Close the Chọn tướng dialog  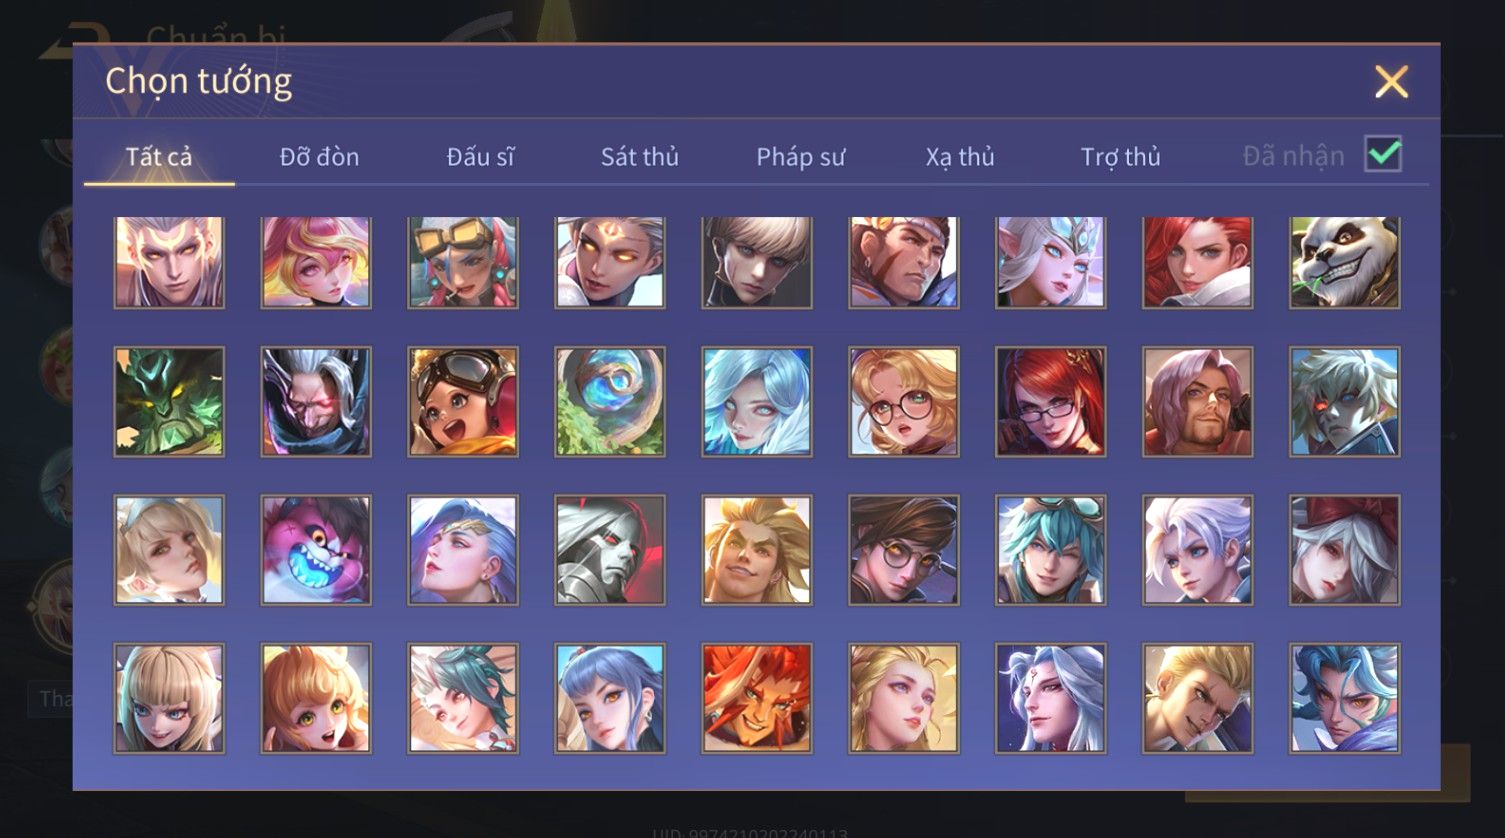pos(1391,81)
